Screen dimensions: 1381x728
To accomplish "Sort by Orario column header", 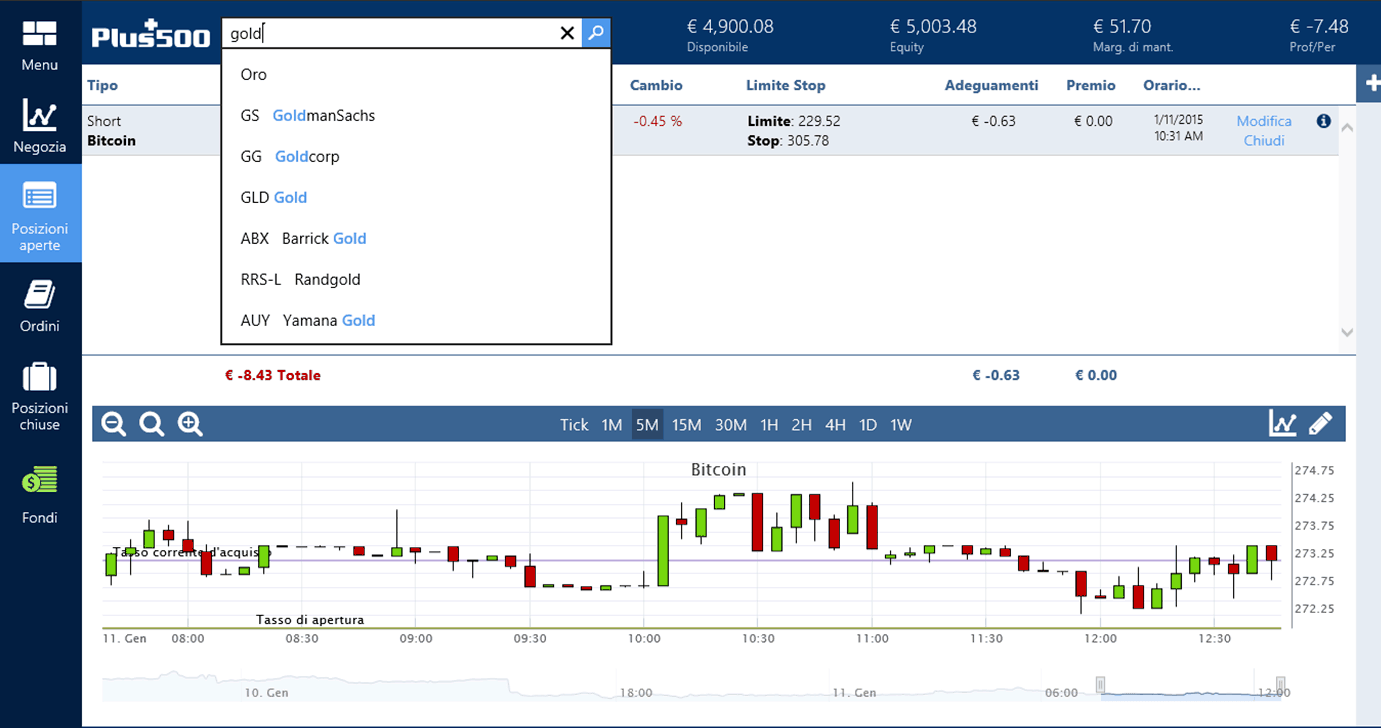I will [1172, 85].
